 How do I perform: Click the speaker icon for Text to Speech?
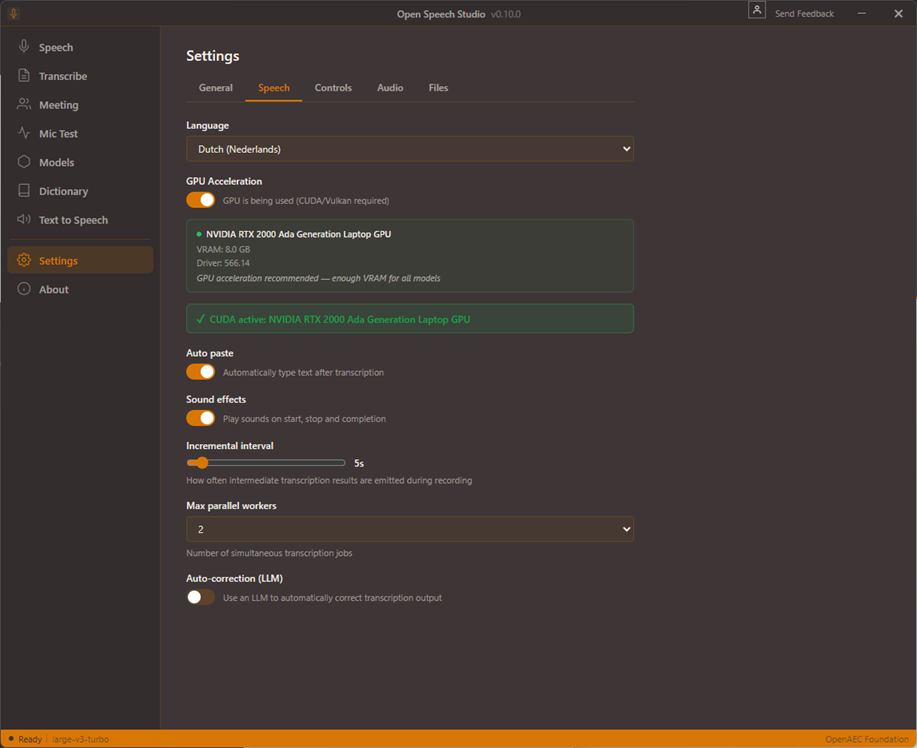tap(24, 219)
